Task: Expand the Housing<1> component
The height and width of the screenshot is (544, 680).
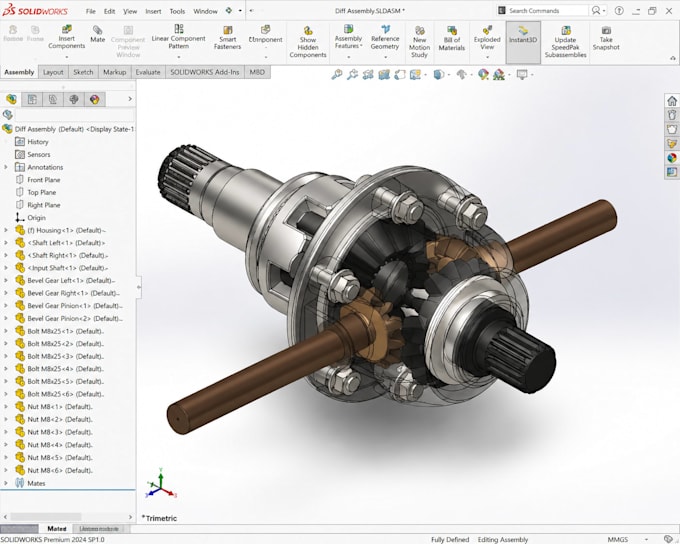Action: pos(6,230)
